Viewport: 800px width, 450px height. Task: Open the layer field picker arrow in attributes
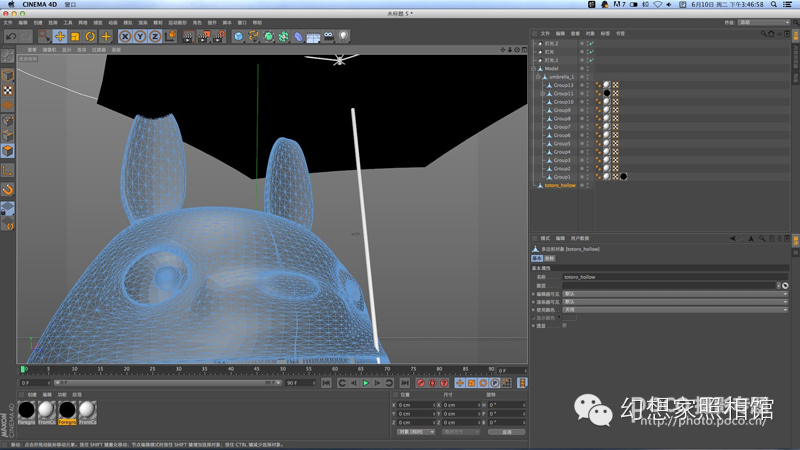coord(779,285)
